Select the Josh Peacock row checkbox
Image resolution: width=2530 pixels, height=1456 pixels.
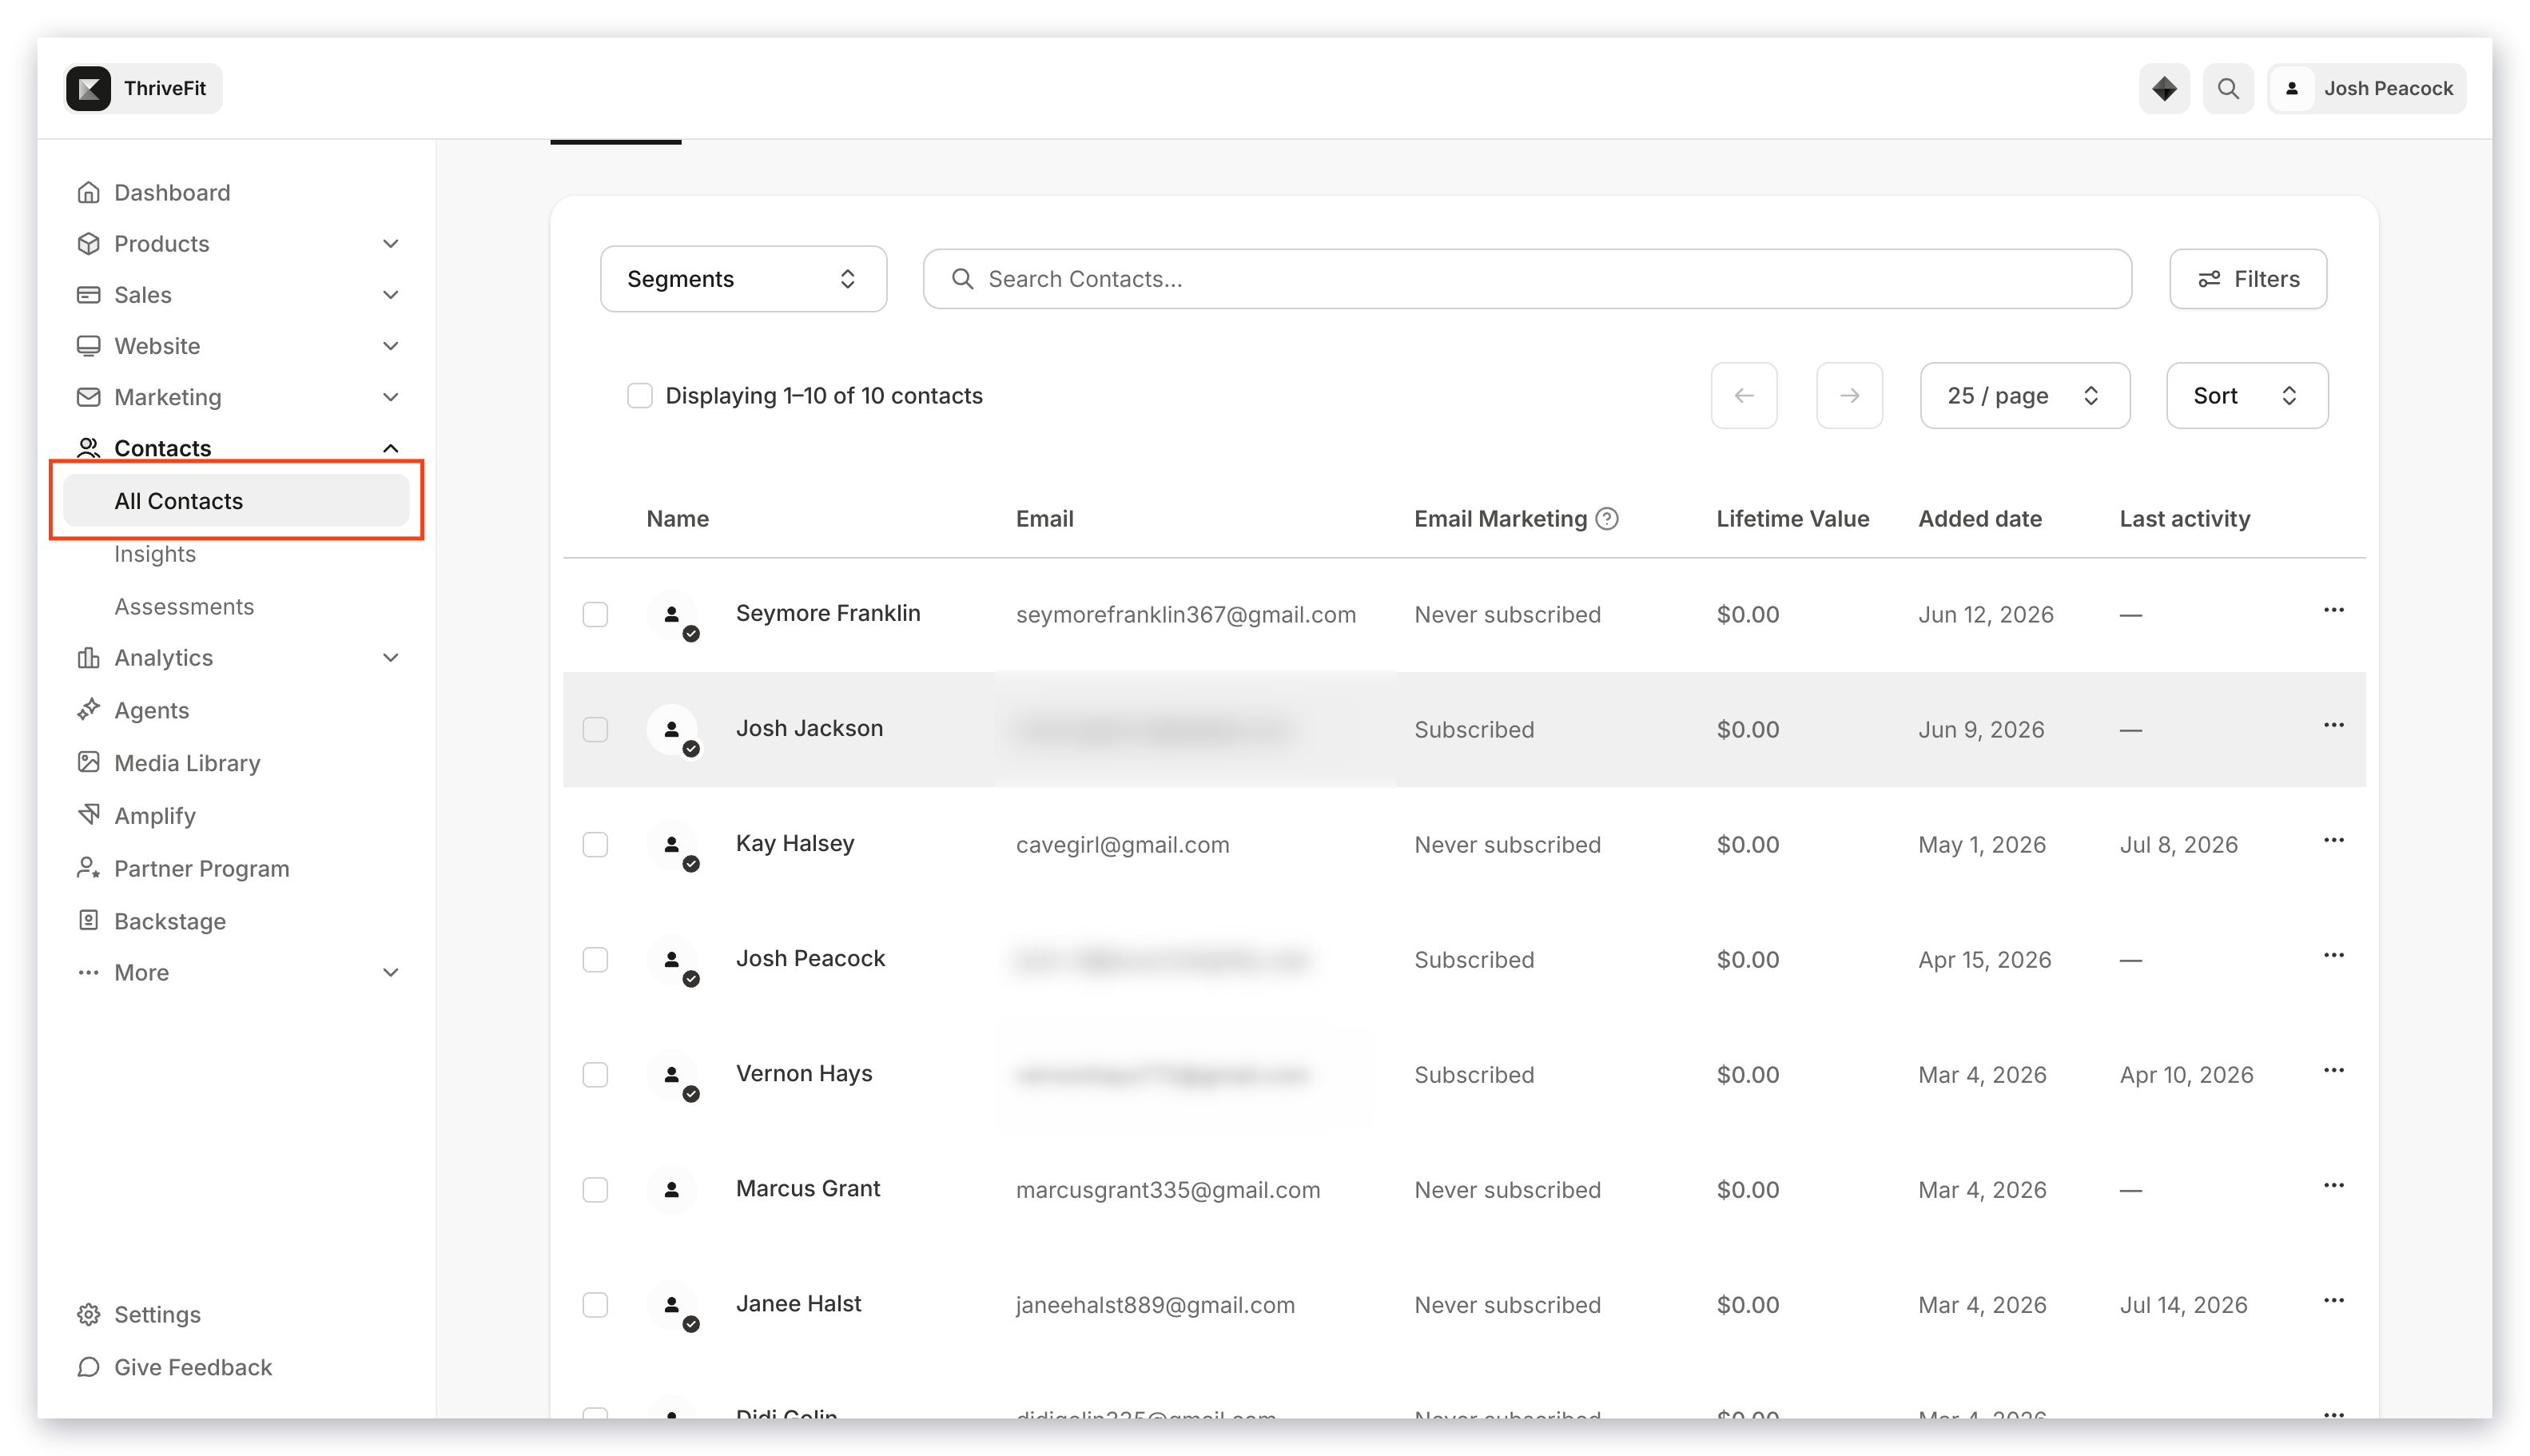[x=595, y=959]
